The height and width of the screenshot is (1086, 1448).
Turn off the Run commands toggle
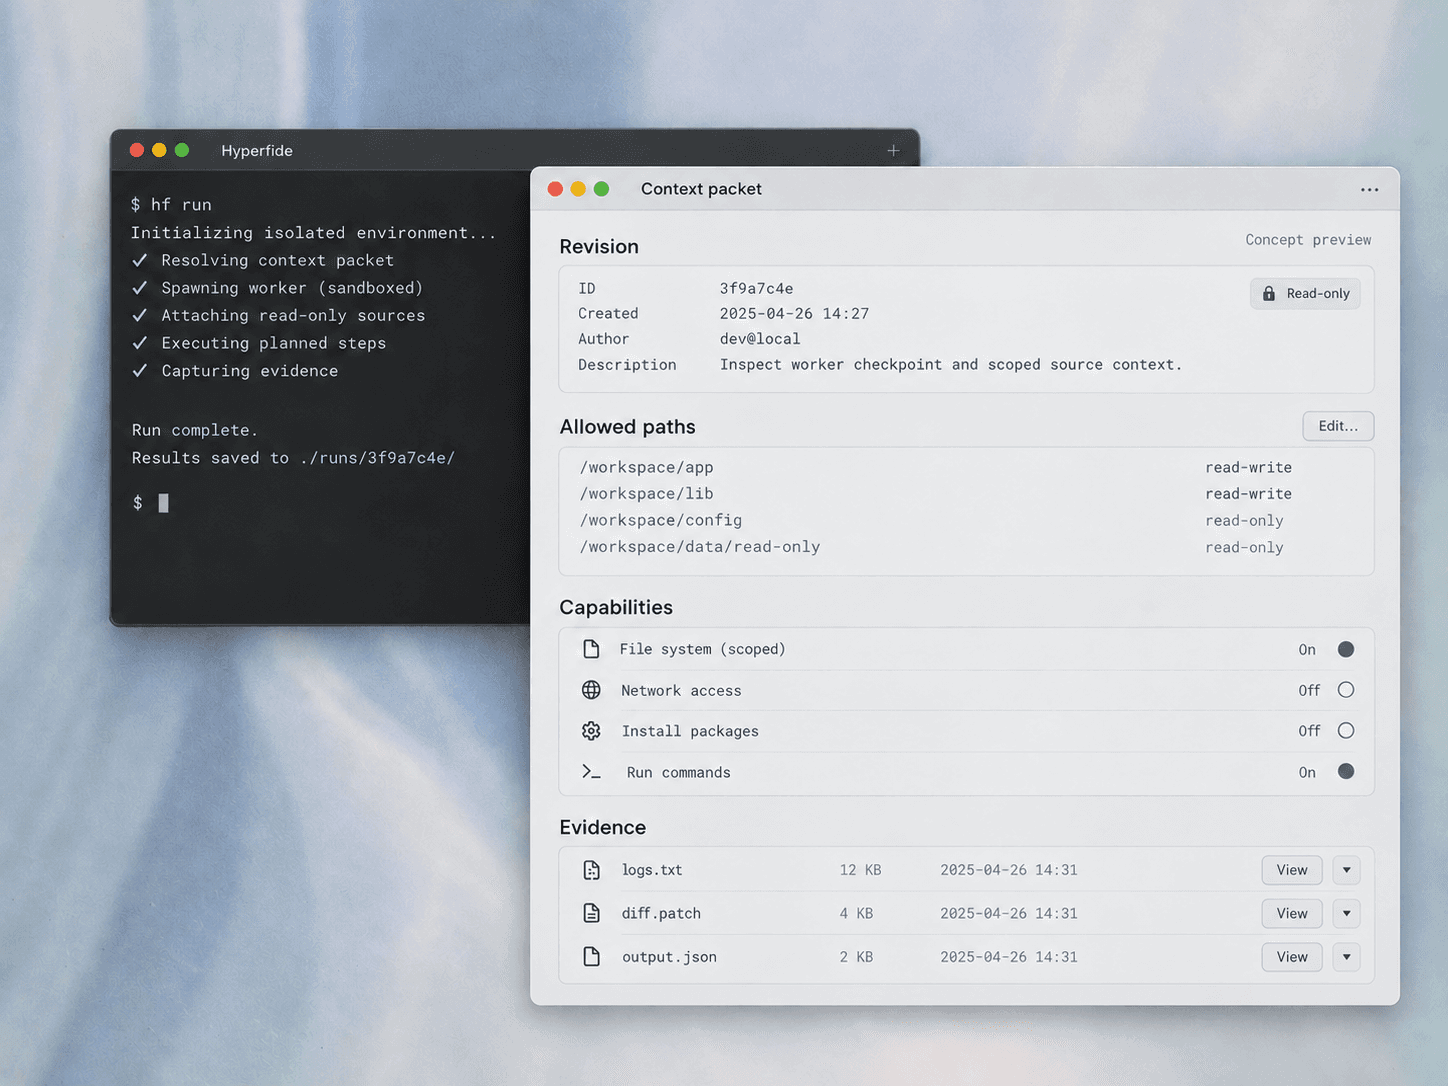tap(1346, 772)
